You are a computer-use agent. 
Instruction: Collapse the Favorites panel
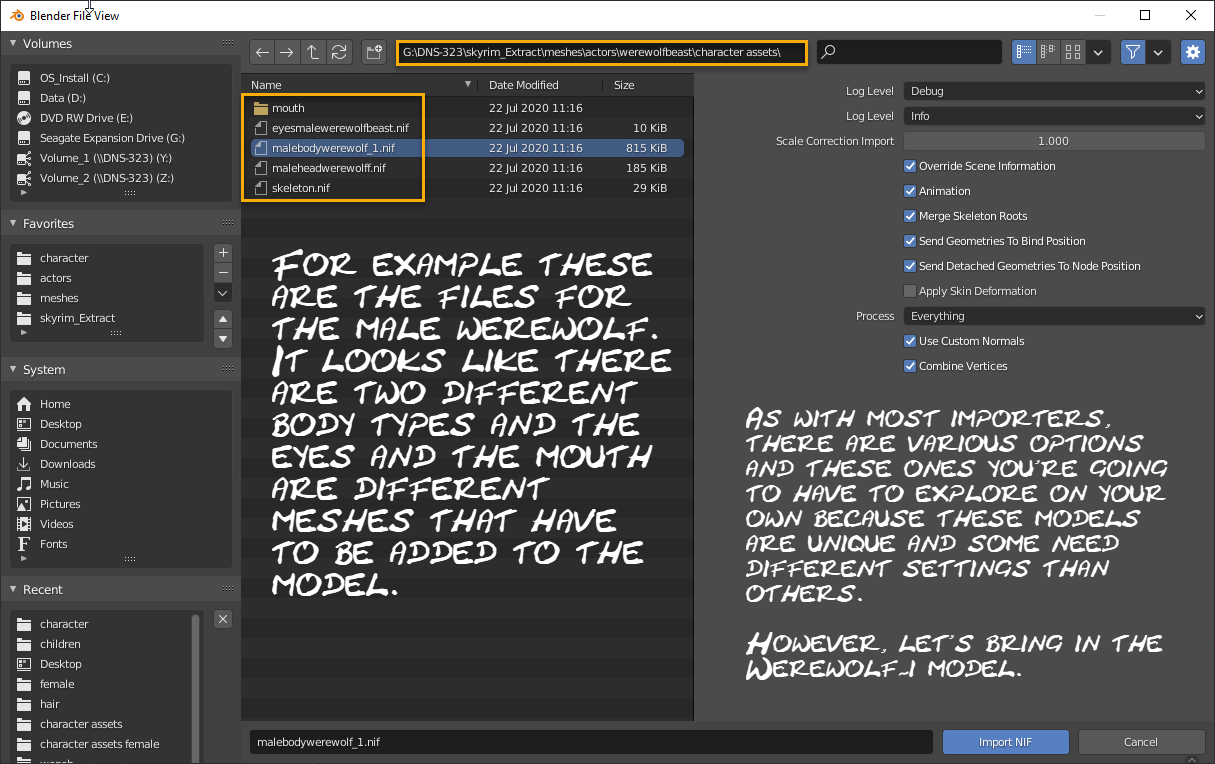pos(14,224)
